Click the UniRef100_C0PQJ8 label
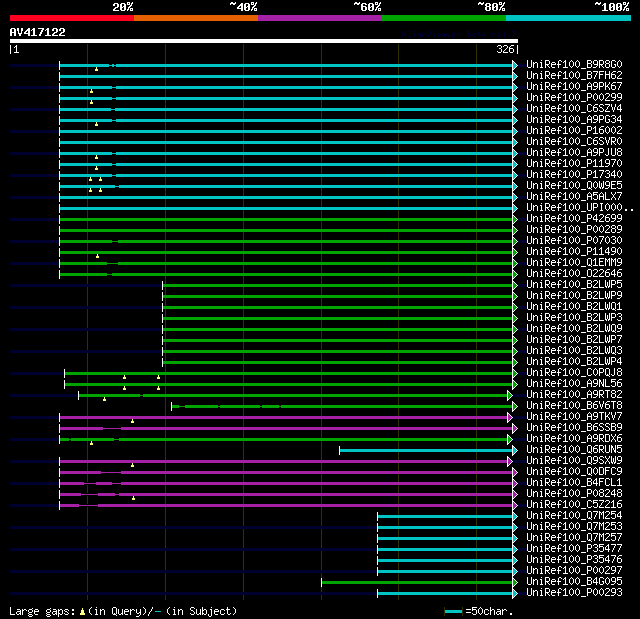The image size is (640, 619). (x=574, y=373)
